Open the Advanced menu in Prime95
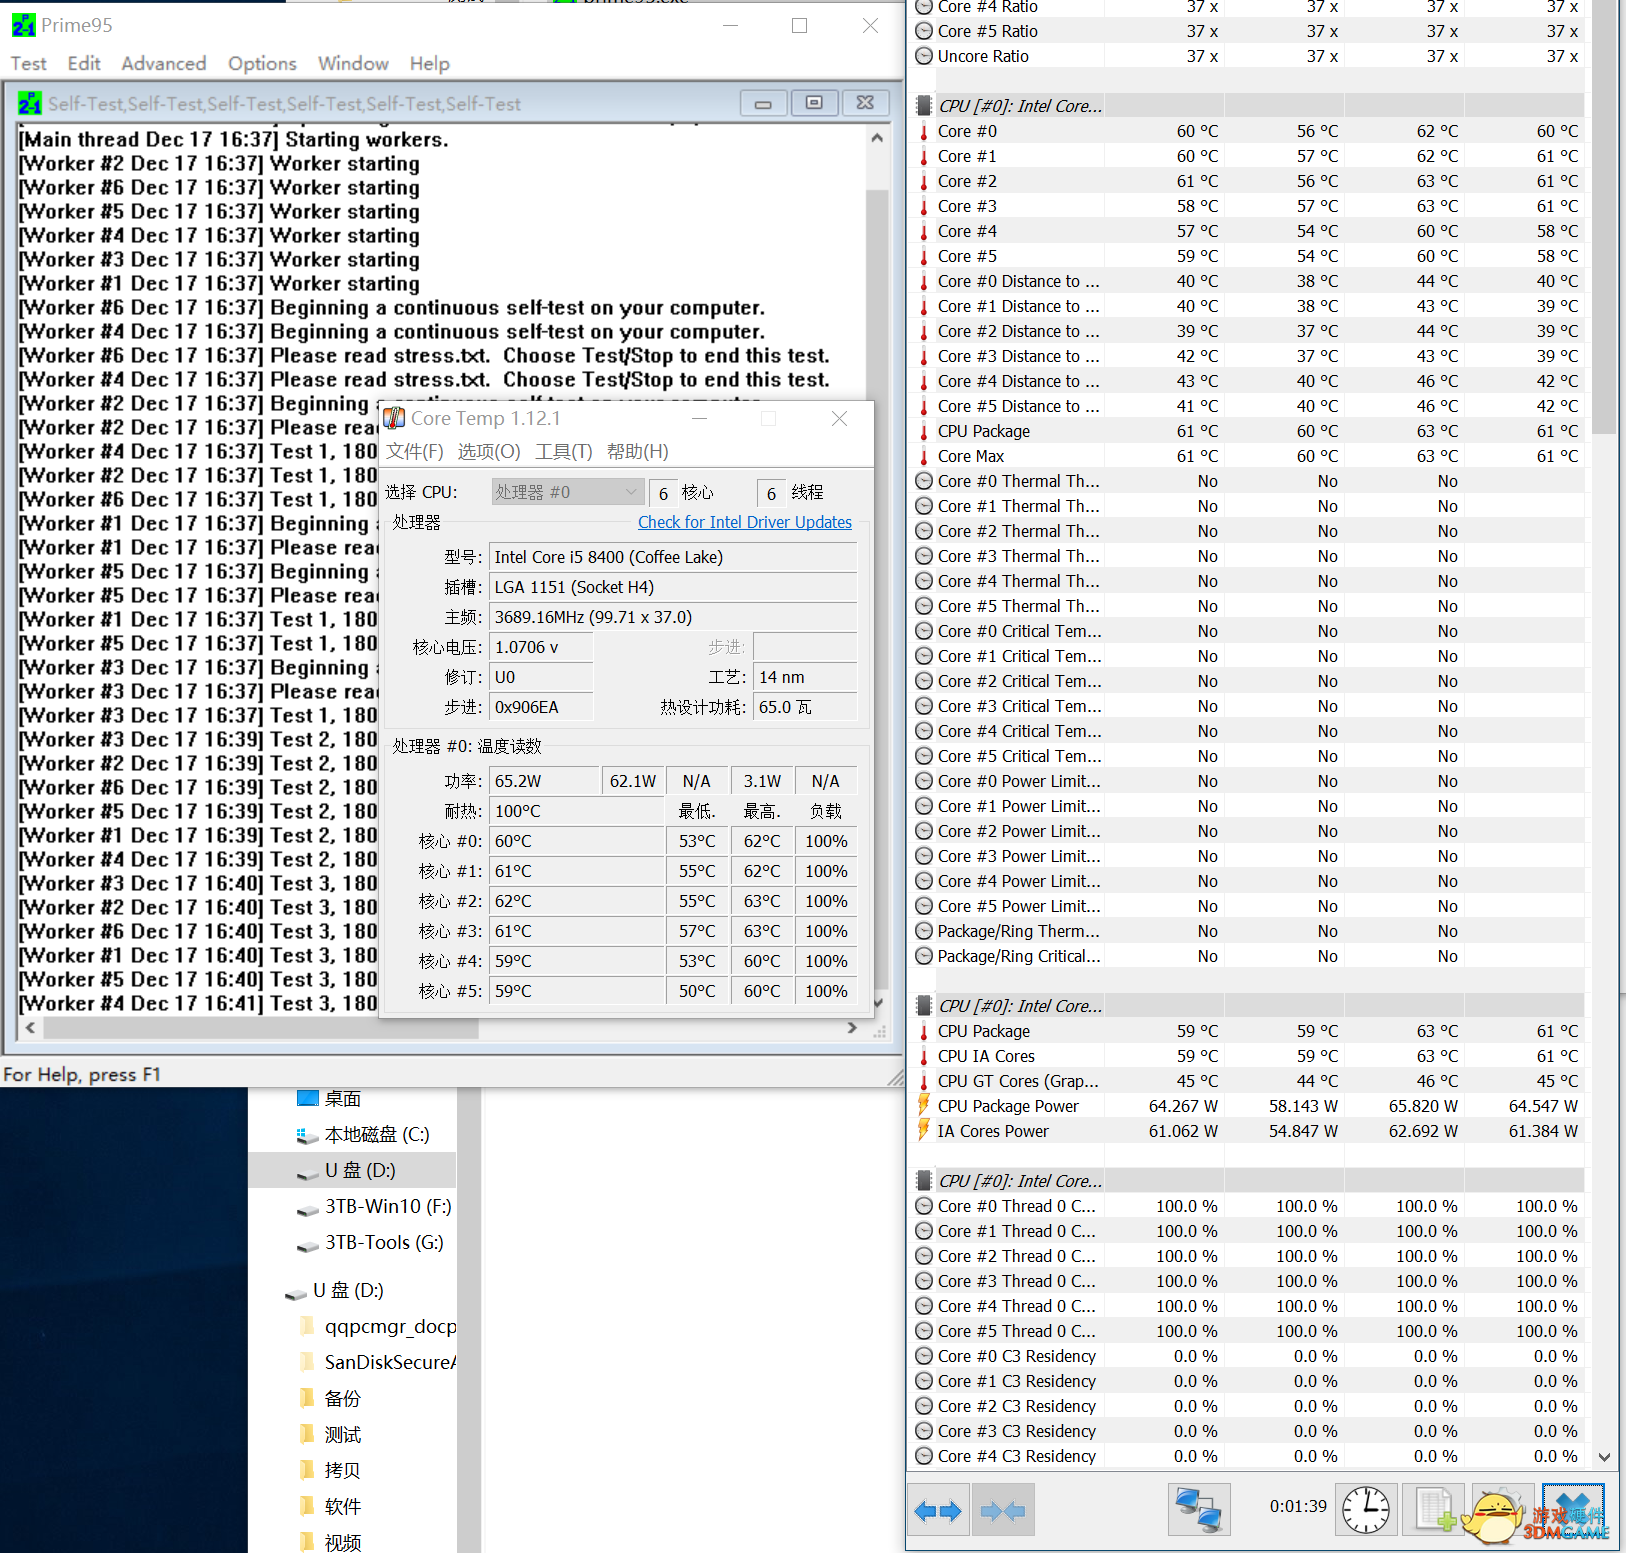This screenshot has height=1553, width=1626. [x=164, y=63]
